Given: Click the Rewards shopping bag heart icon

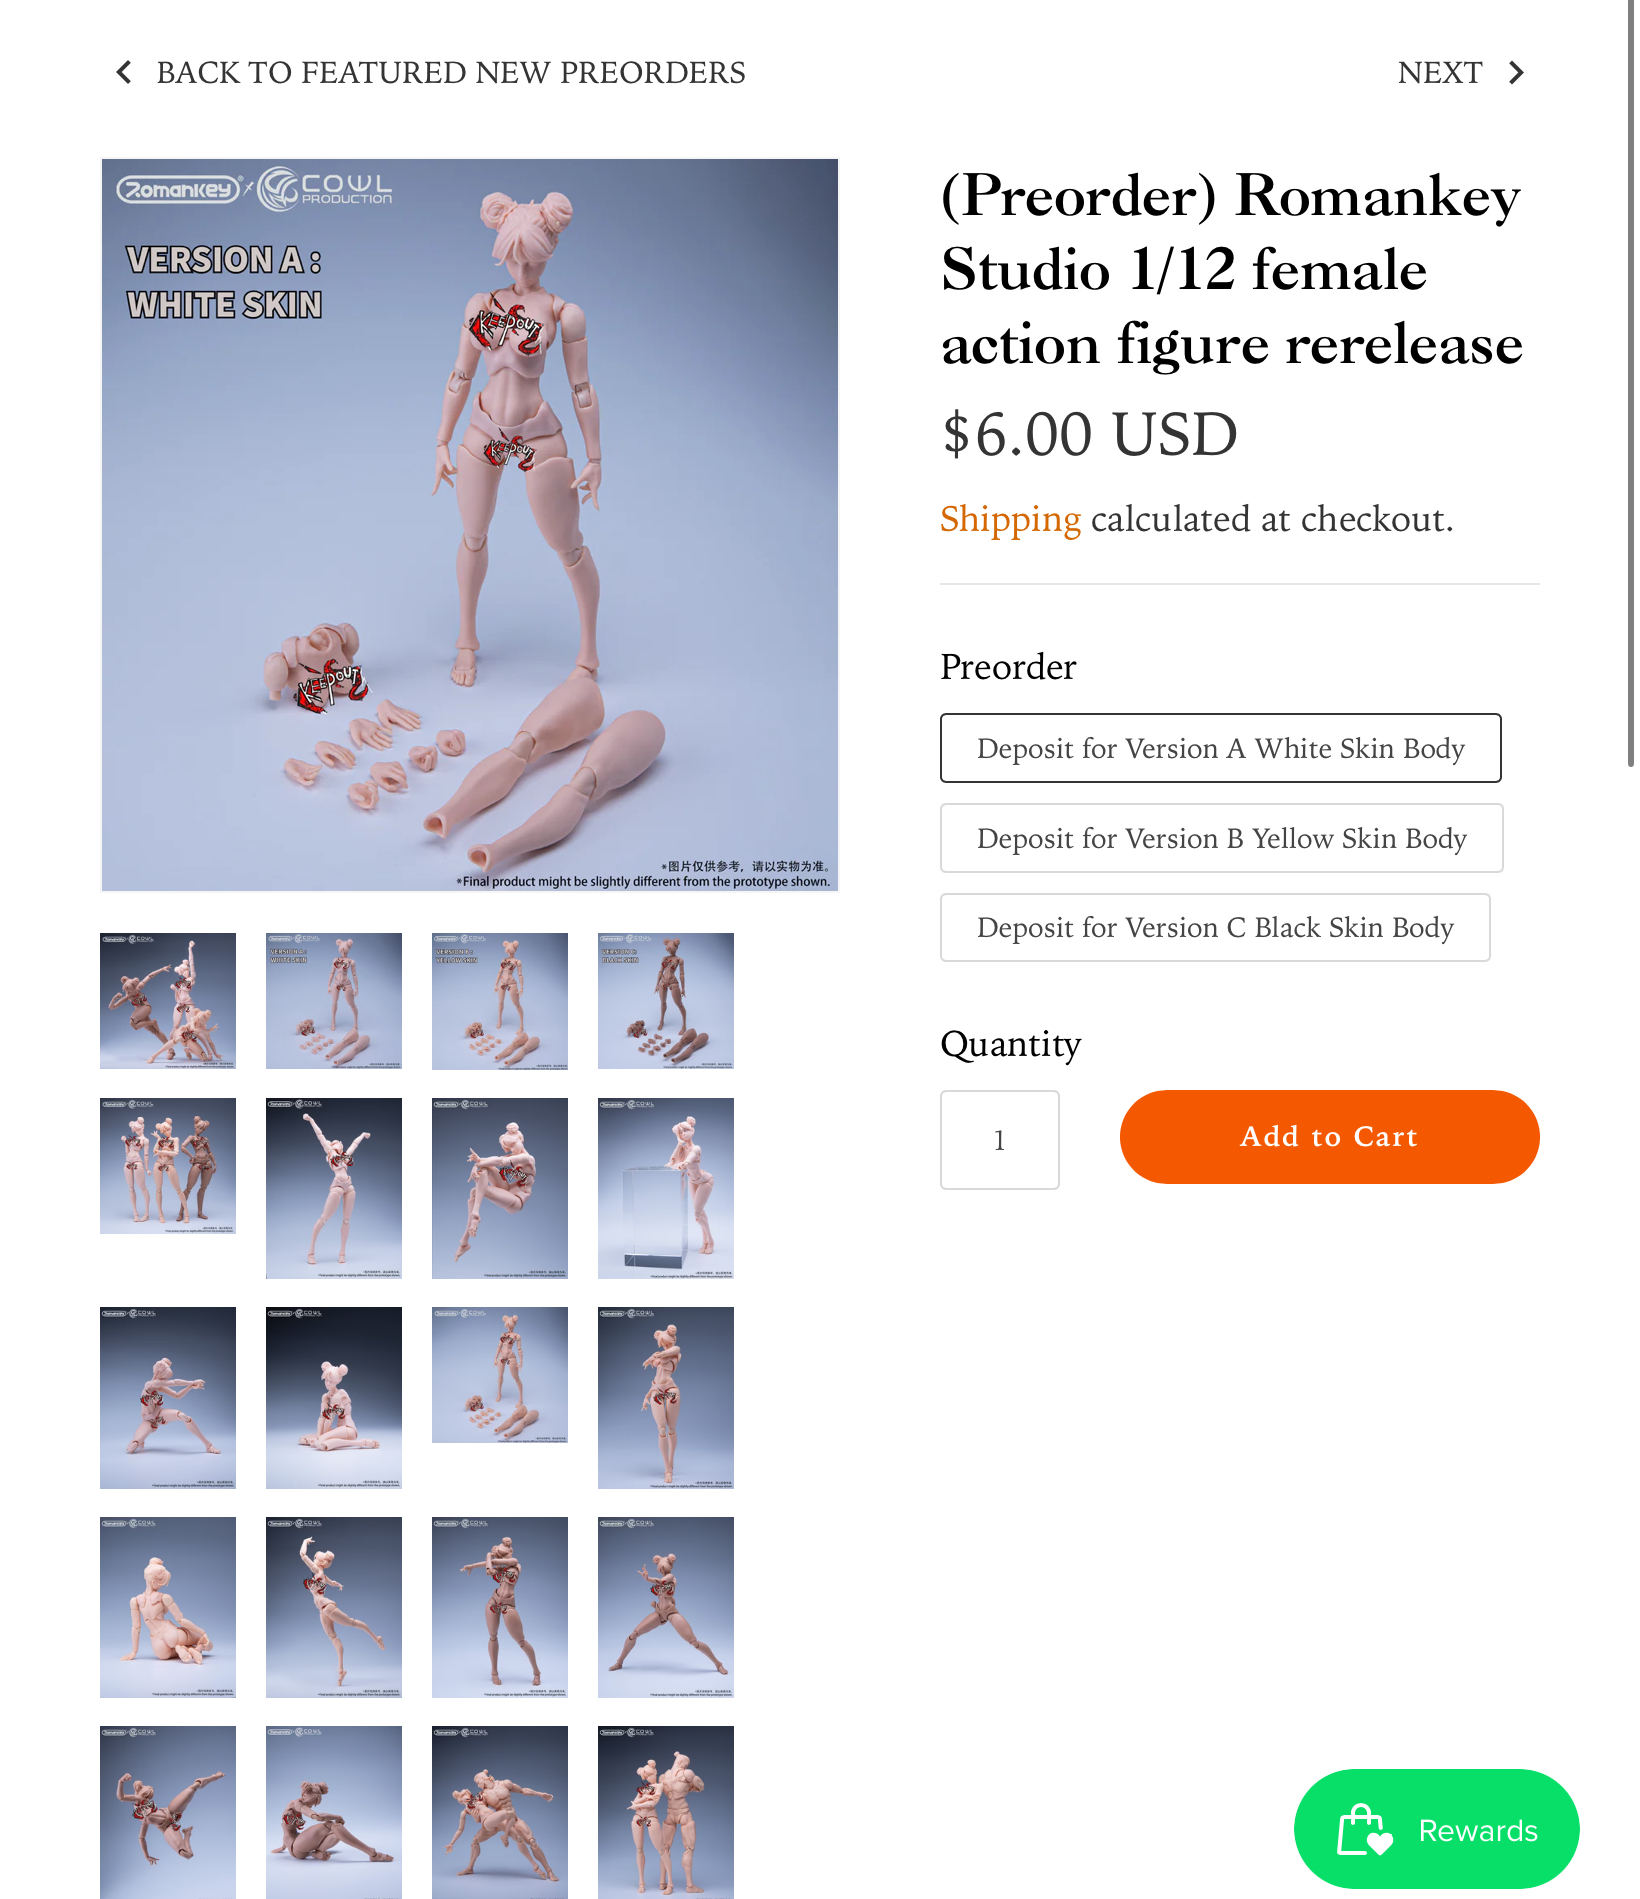Looking at the screenshot, I should pos(1365,1829).
